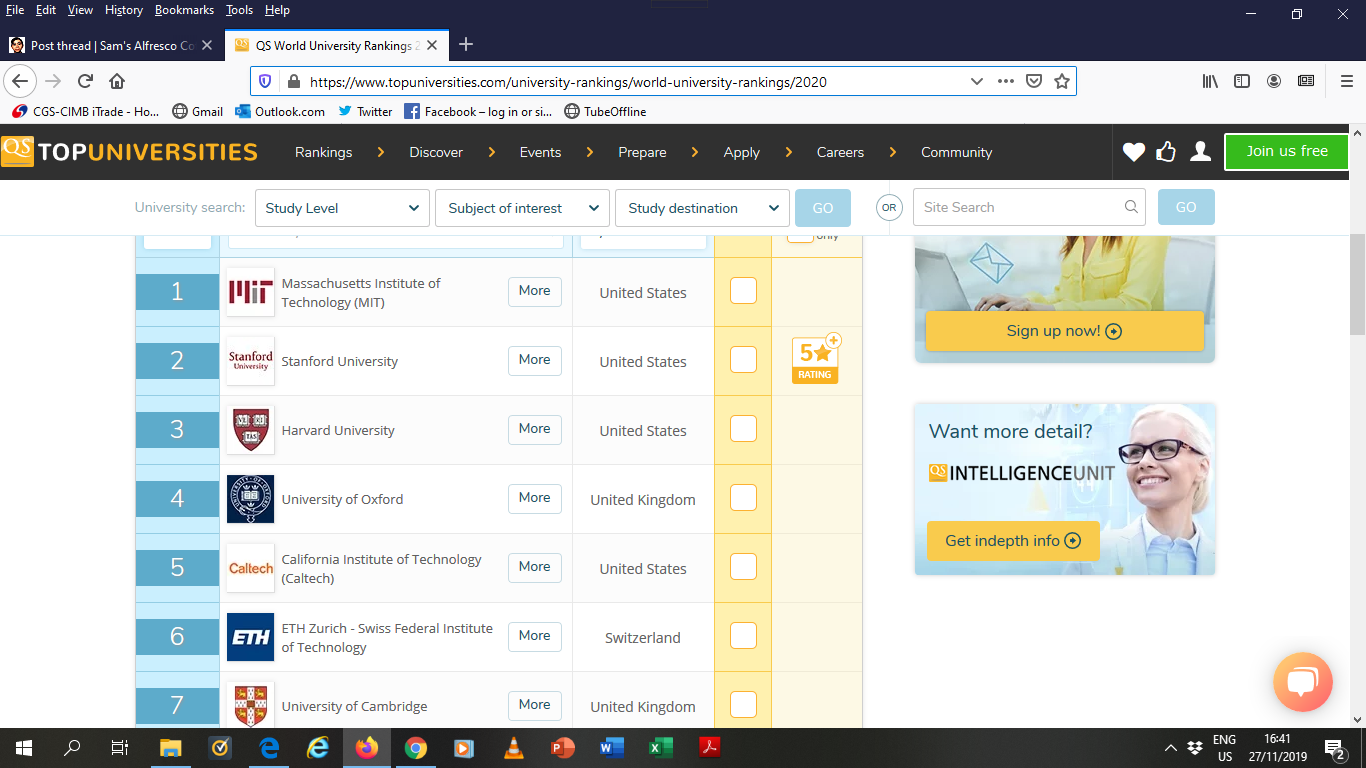Image resolution: width=1366 pixels, height=768 pixels.
Task: Open the Subject of interest dropdown
Action: click(x=522, y=208)
